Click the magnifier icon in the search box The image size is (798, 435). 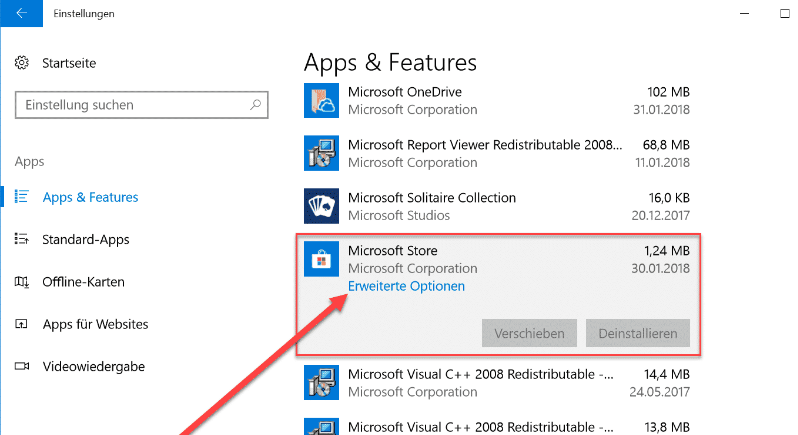point(255,105)
